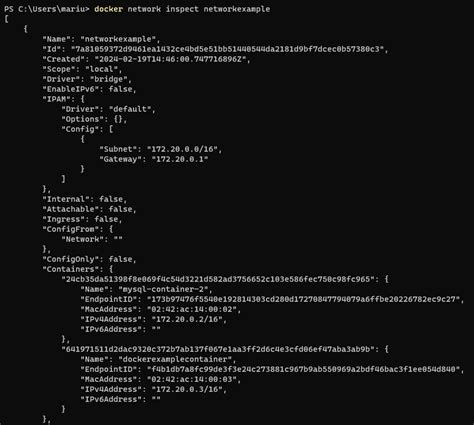Click the "Scope": "local" line
The height and width of the screenshot is (425, 474).
(82, 69)
